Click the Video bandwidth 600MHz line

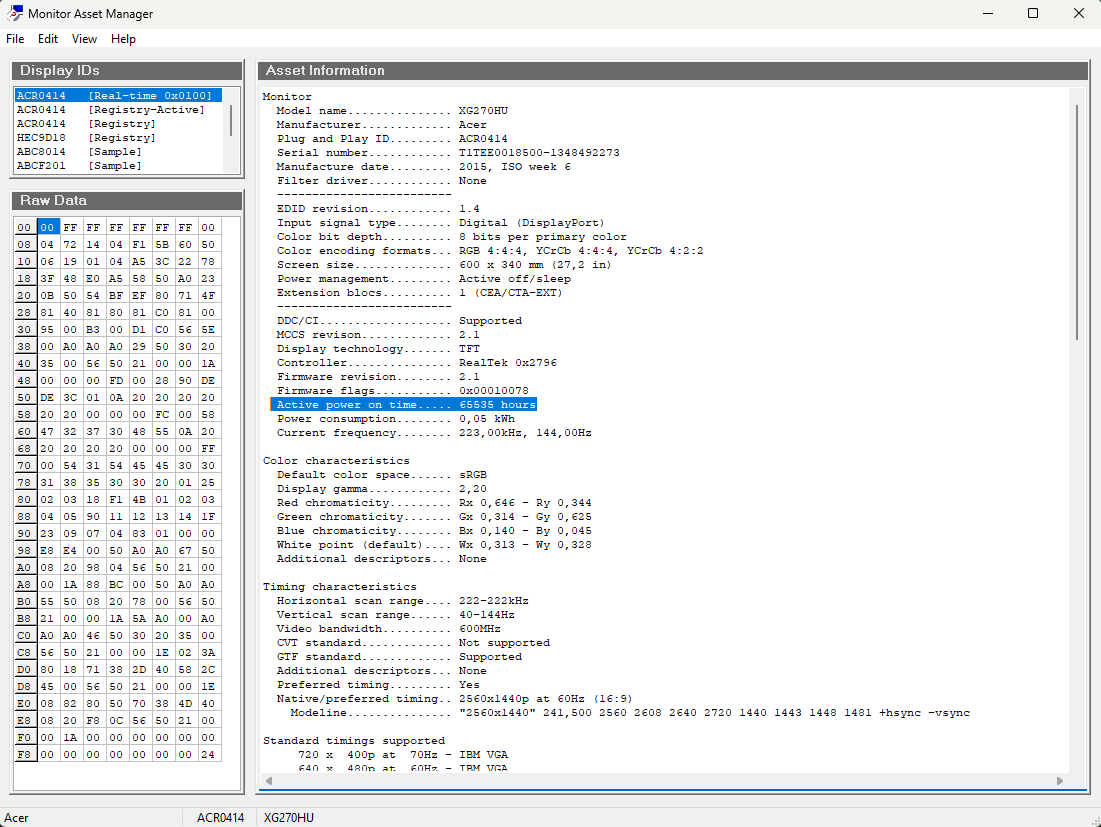[388, 630]
